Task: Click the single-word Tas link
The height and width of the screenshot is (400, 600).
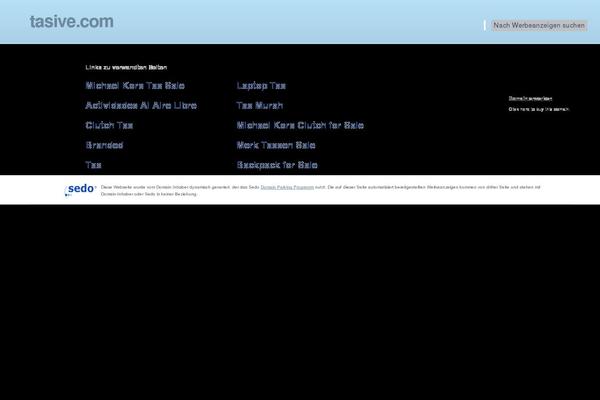Action: click(93, 165)
